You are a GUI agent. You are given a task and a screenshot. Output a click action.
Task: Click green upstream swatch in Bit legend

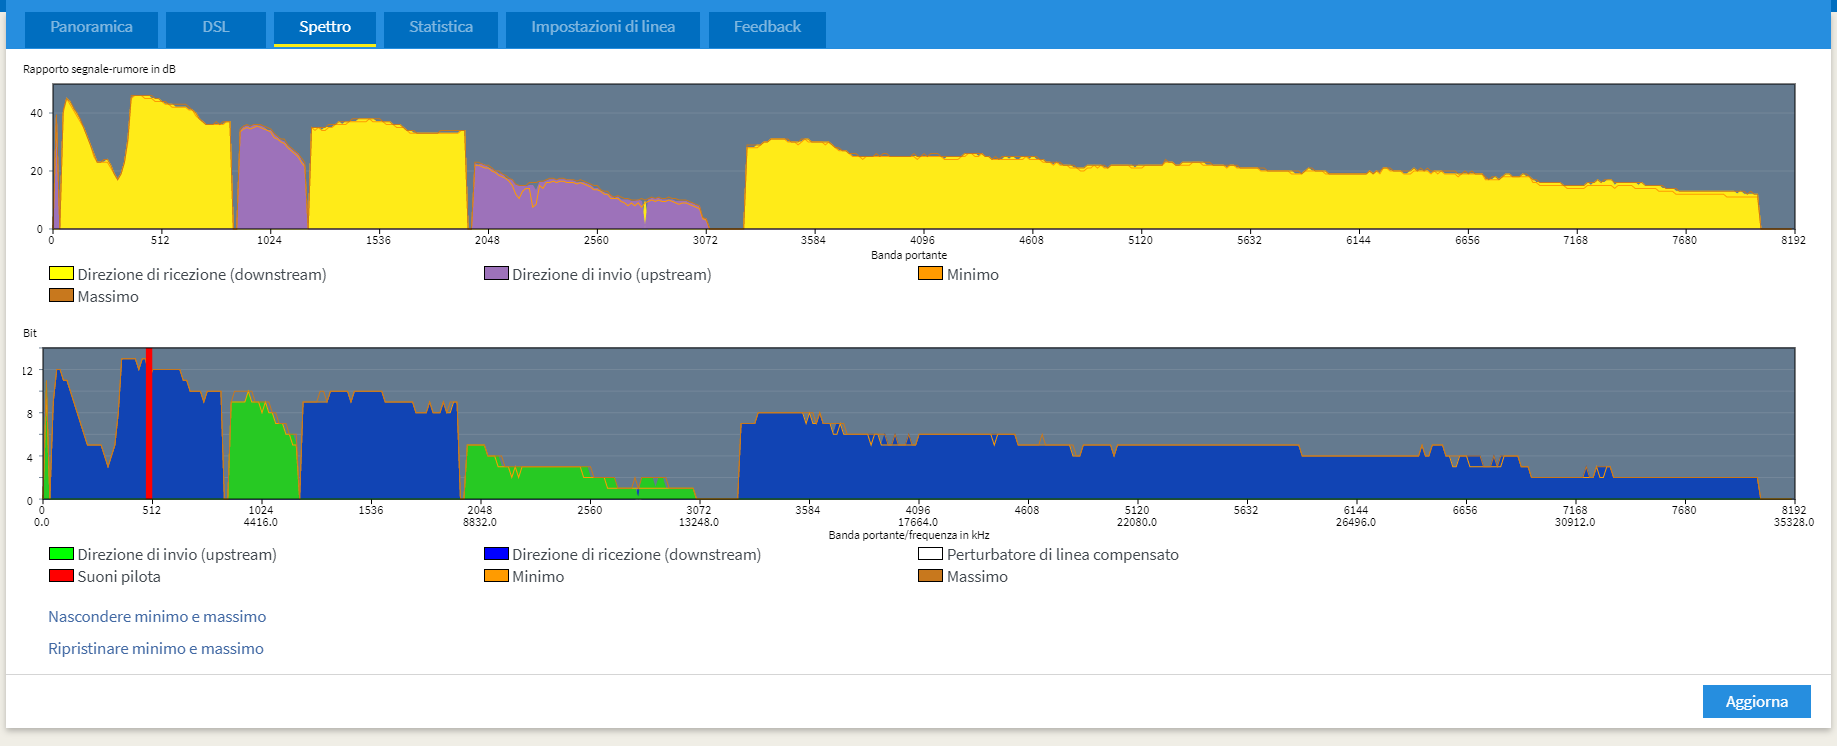point(61,553)
